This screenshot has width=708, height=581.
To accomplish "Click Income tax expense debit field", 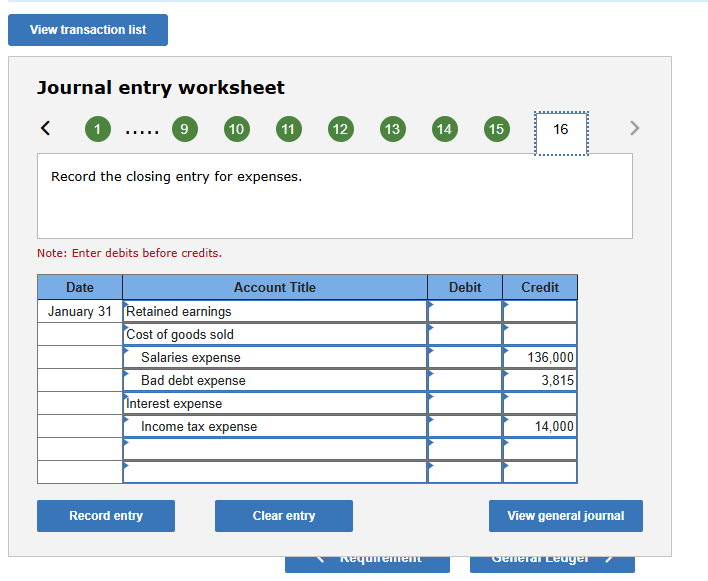I will pyautogui.click(x=465, y=427).
